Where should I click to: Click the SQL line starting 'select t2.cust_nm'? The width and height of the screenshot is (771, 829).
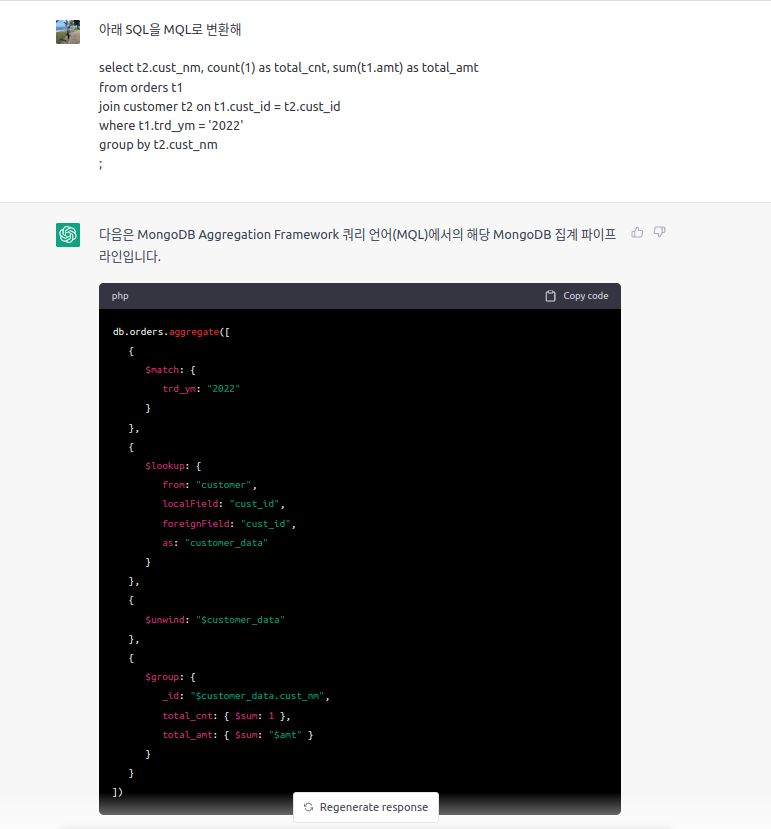[289, 68]
